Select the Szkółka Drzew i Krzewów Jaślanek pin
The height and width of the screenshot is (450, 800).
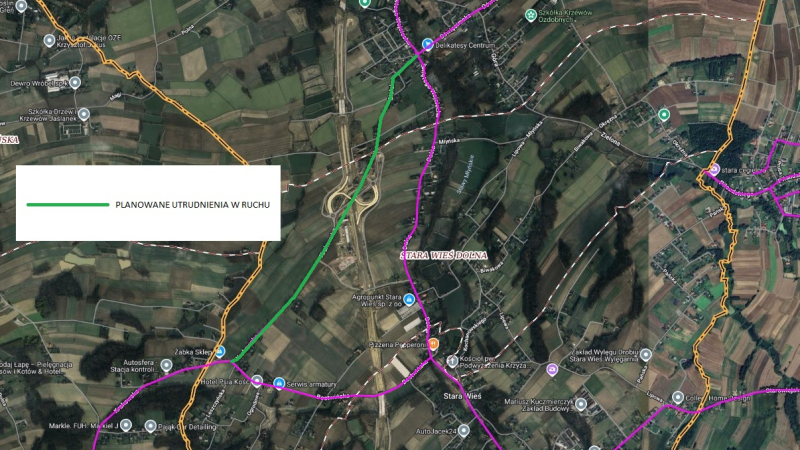pyautogui.click(x=84, y=114)
